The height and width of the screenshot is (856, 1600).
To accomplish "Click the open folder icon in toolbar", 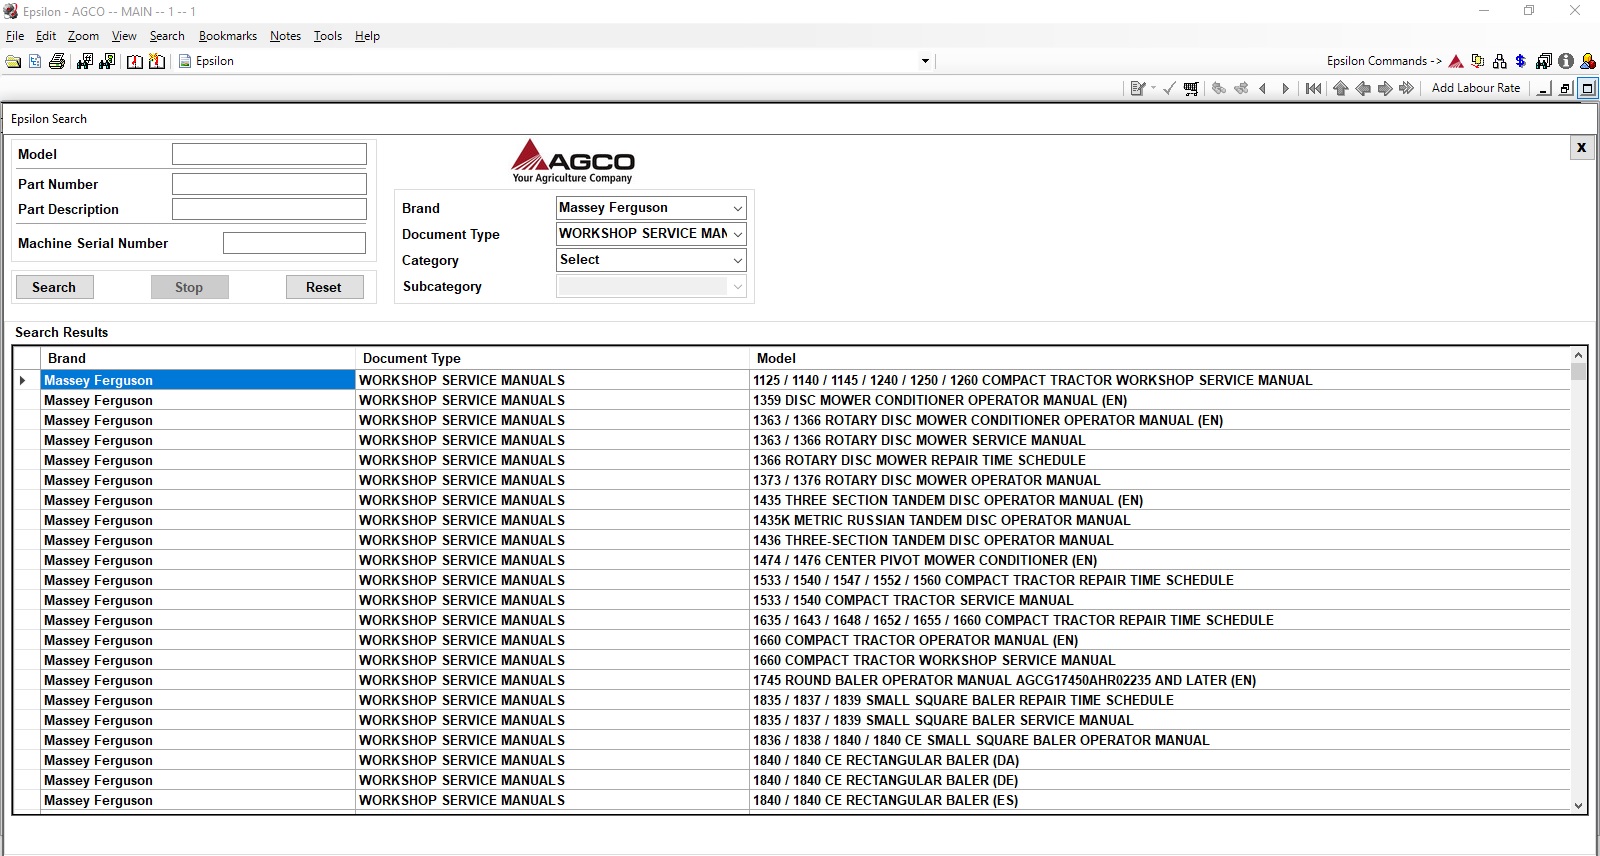I will (13, 61).
